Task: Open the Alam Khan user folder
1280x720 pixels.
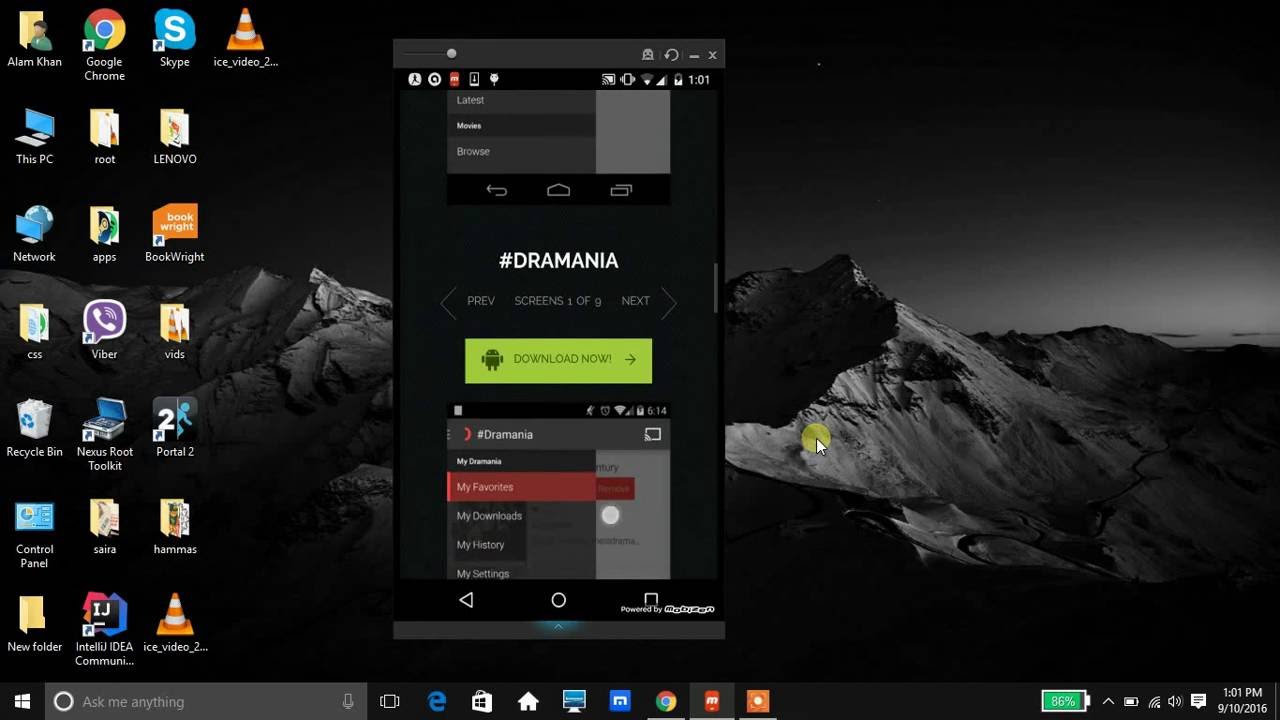Action: click(x=35, y=39)
